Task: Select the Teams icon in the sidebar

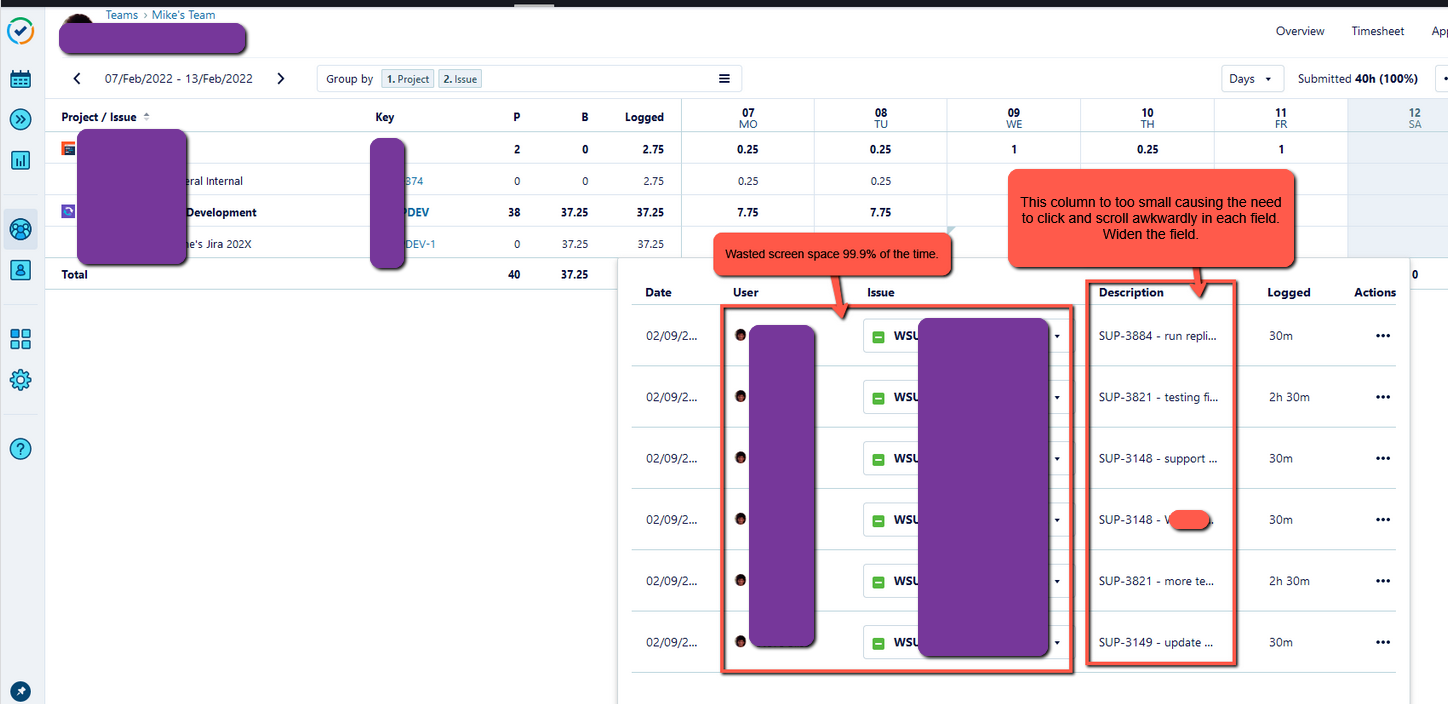Action: [x=20, y=229]
